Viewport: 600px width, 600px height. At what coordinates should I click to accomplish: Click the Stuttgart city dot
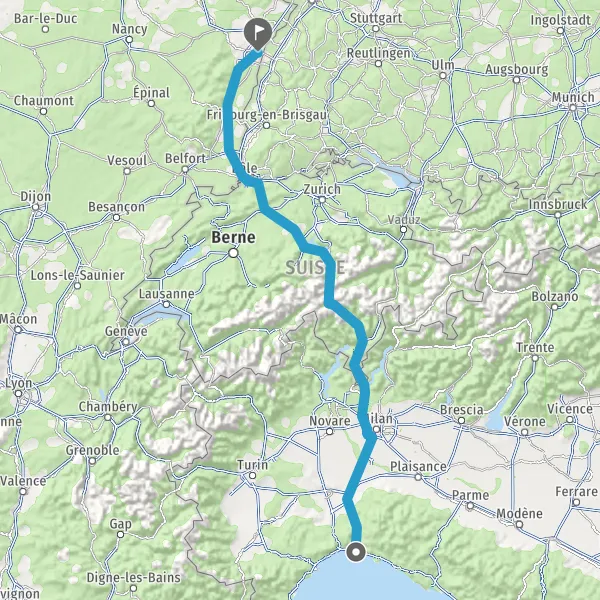click(x=376, y=29)
